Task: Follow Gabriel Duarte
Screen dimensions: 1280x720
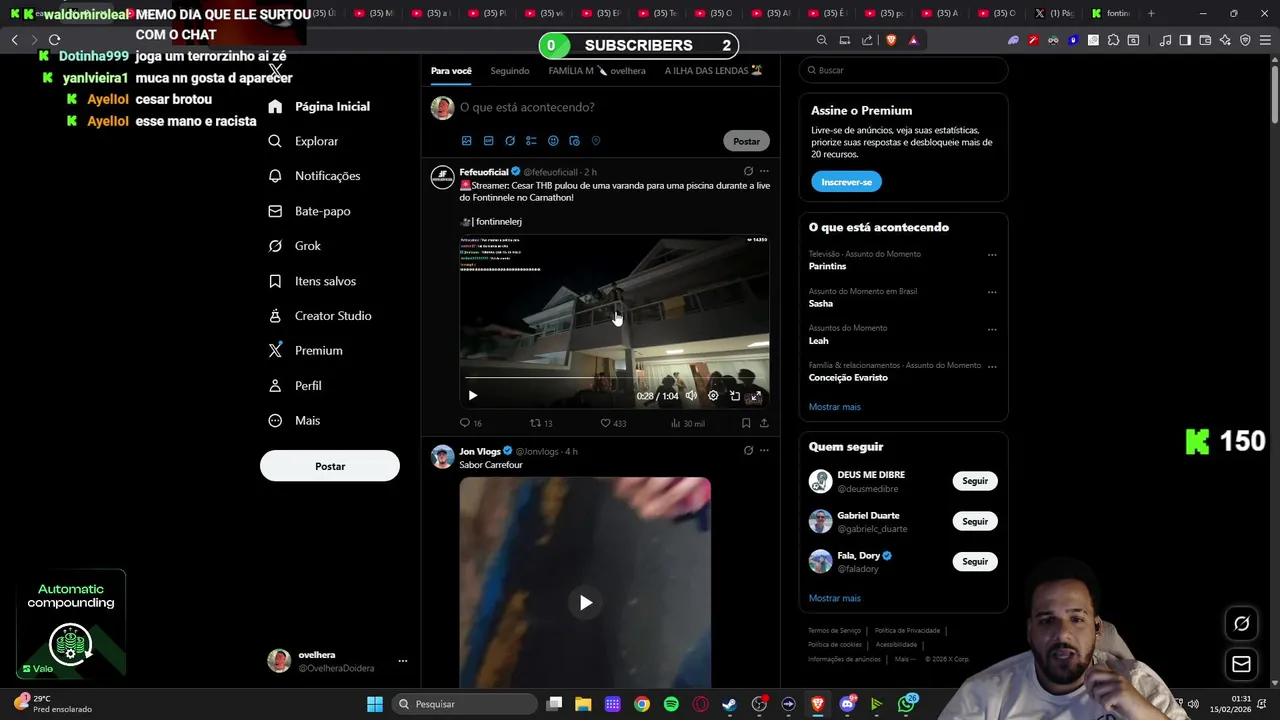Action: (x=975, y=521)
